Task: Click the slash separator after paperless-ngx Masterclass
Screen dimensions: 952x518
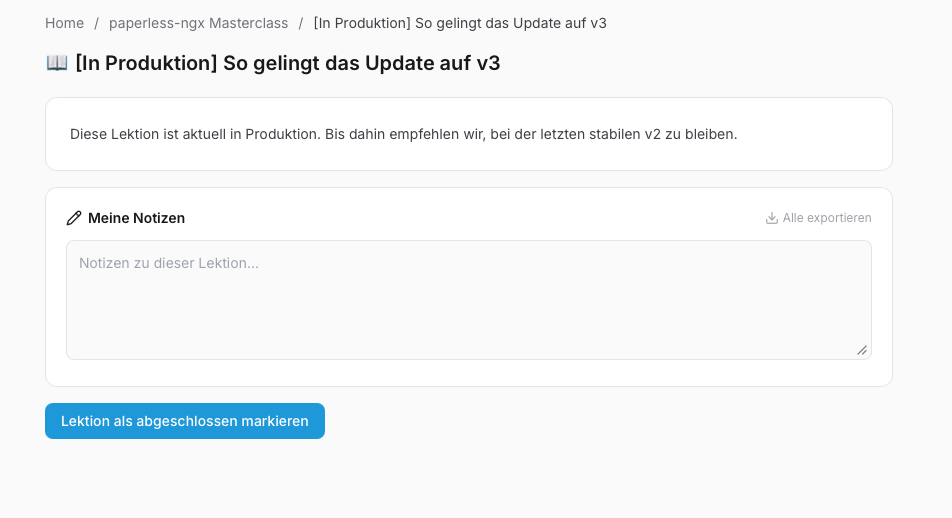Action: tap(301, 23)
